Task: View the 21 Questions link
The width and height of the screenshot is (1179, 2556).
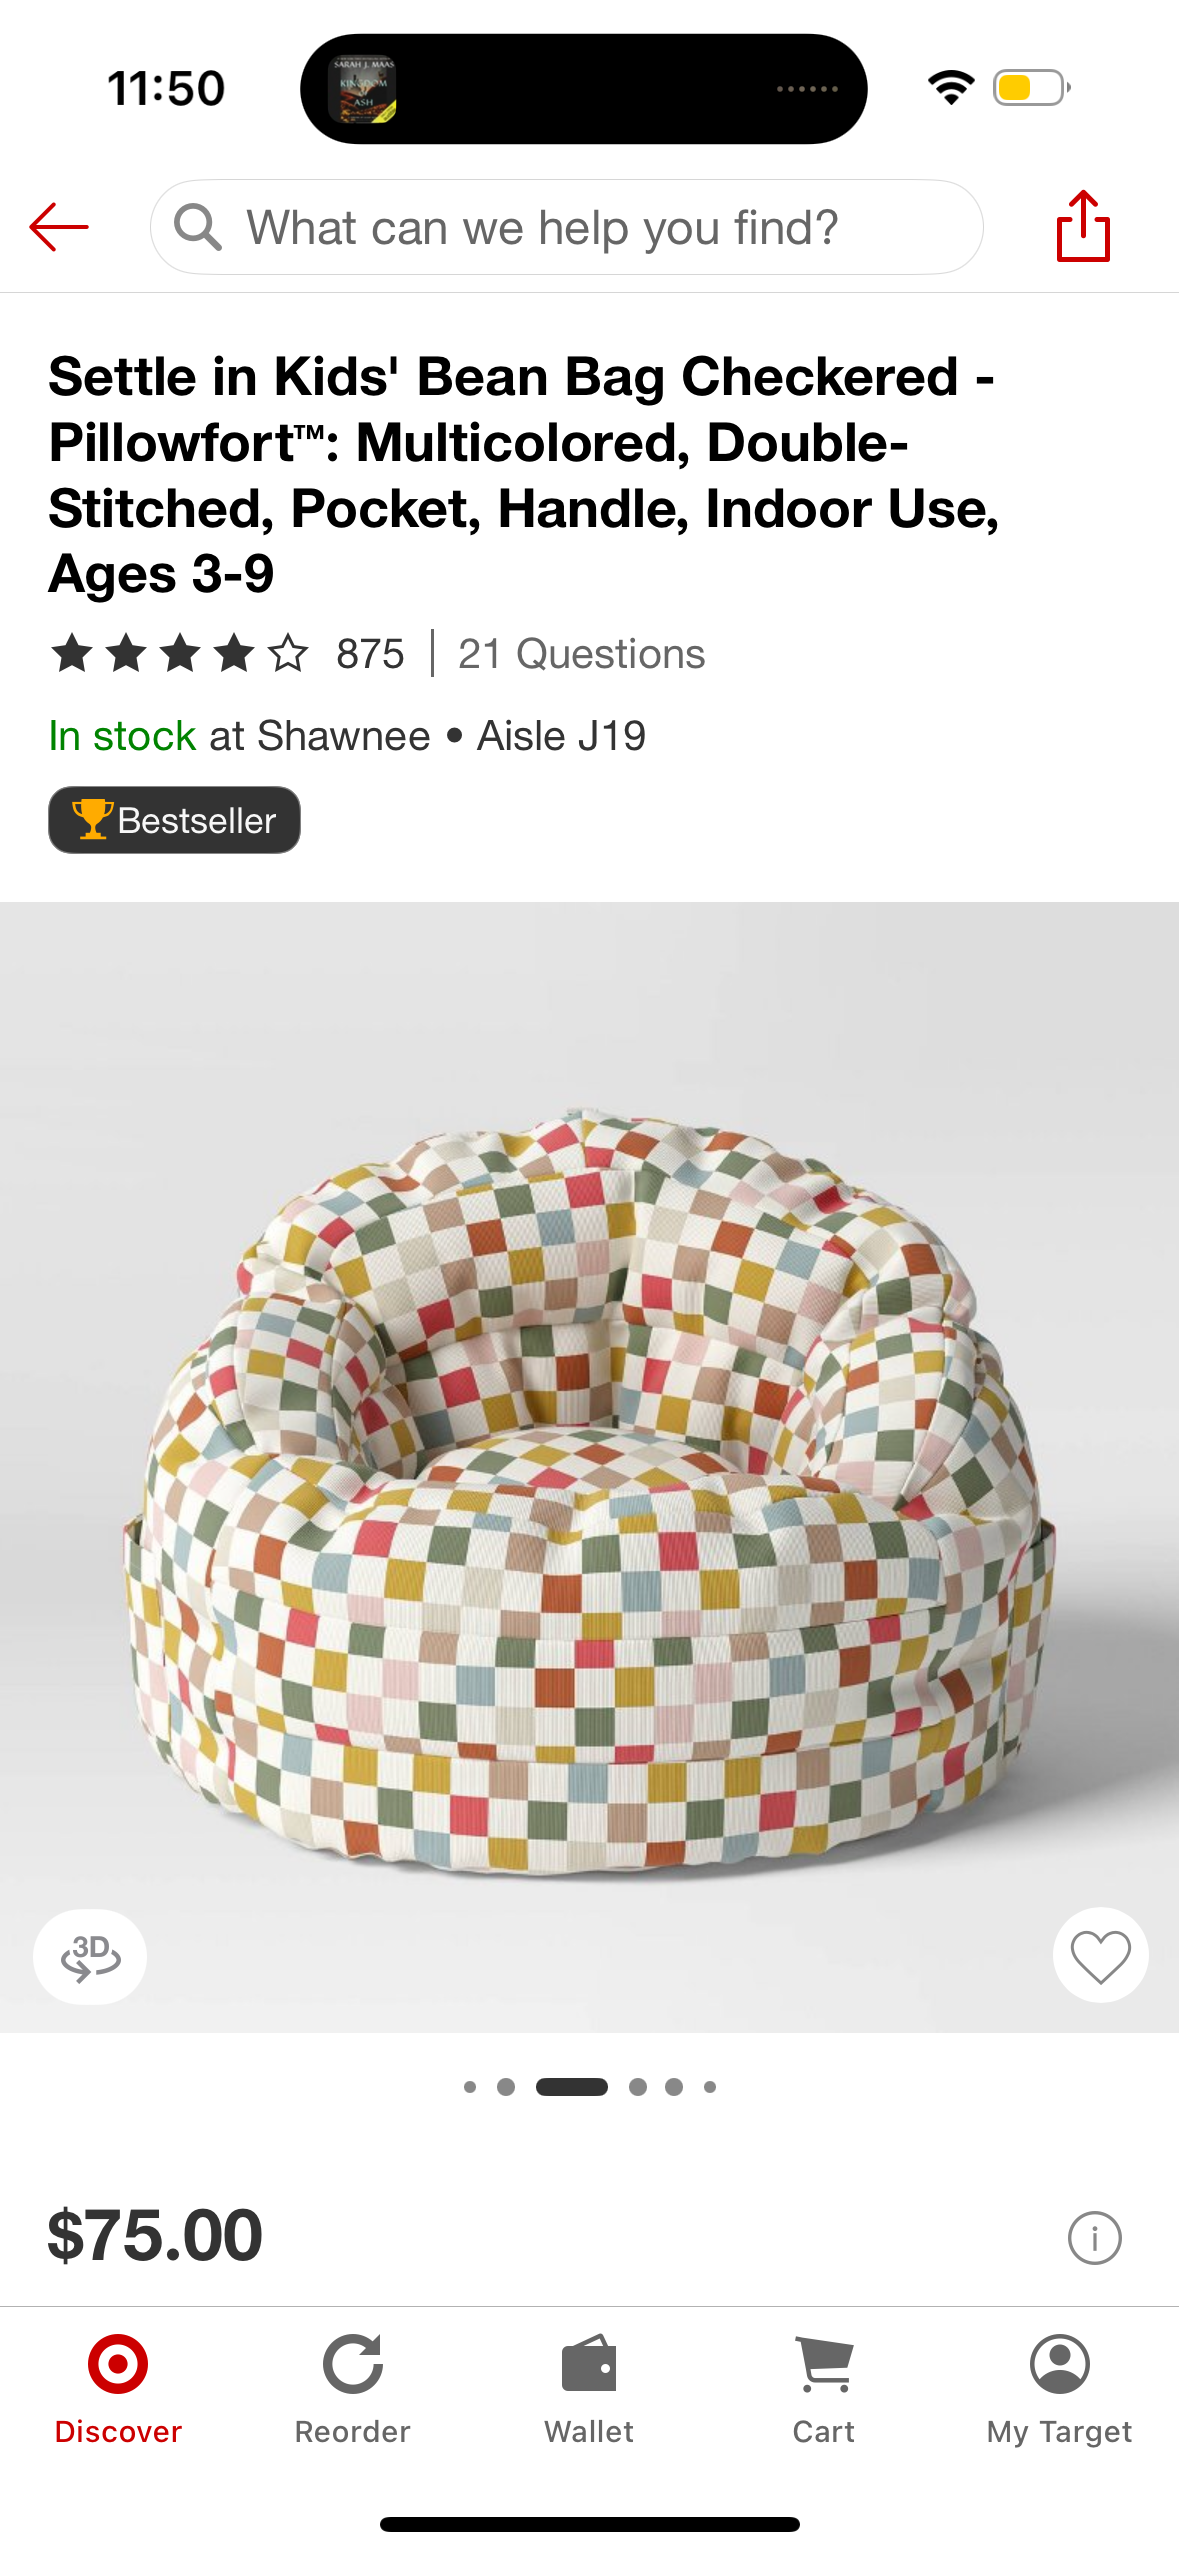Action: point(581,654)
